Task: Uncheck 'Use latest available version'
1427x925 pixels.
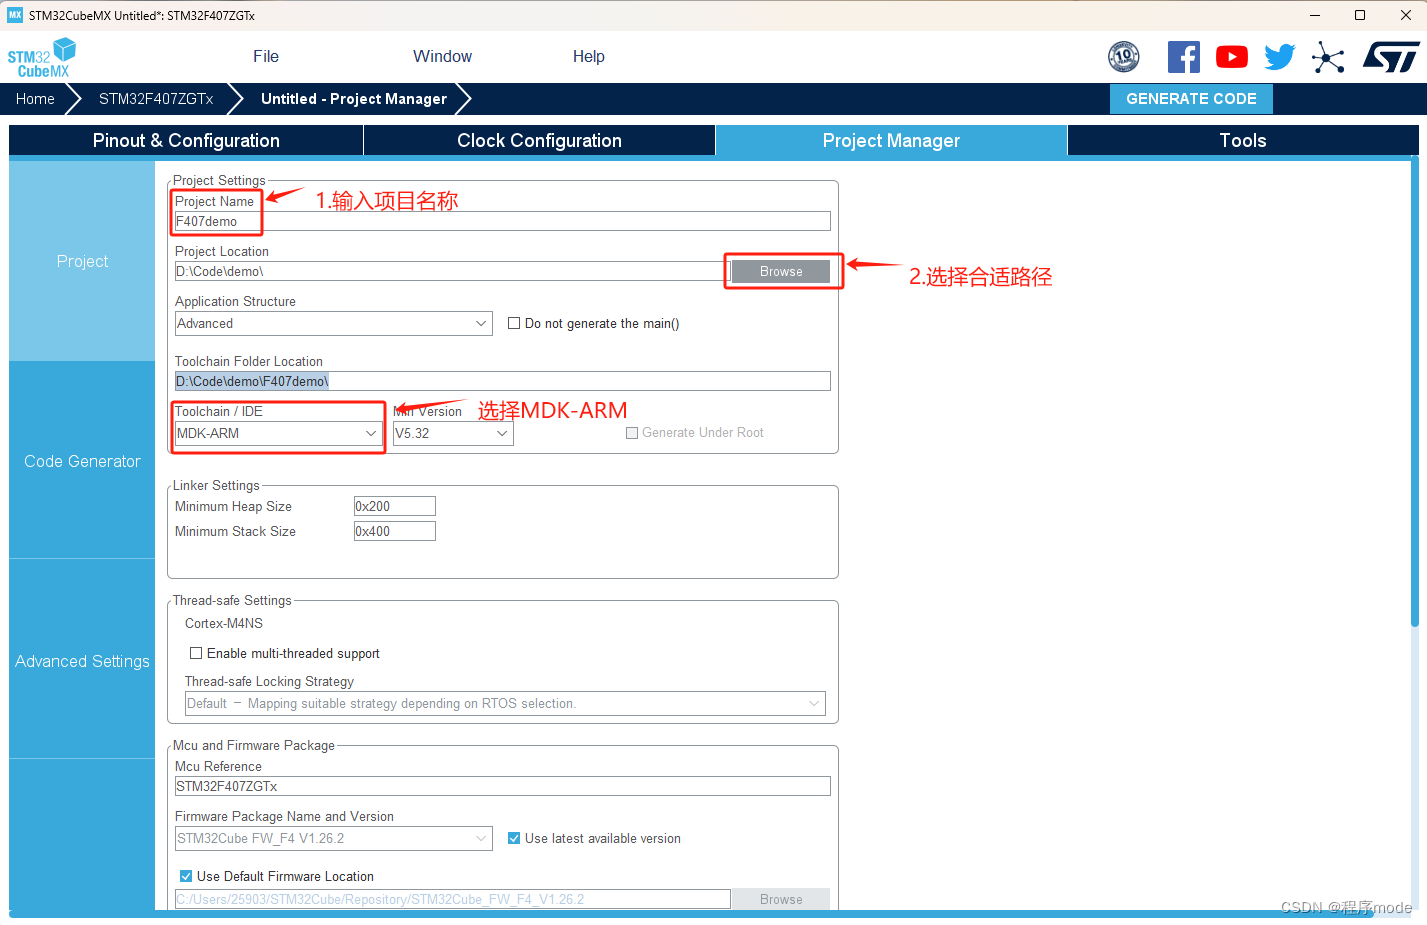Action: pos(514,838)
